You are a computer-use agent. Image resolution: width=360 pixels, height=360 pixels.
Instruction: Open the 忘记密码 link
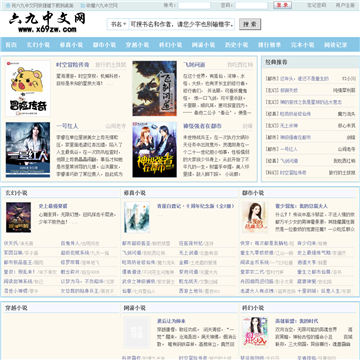317,5
